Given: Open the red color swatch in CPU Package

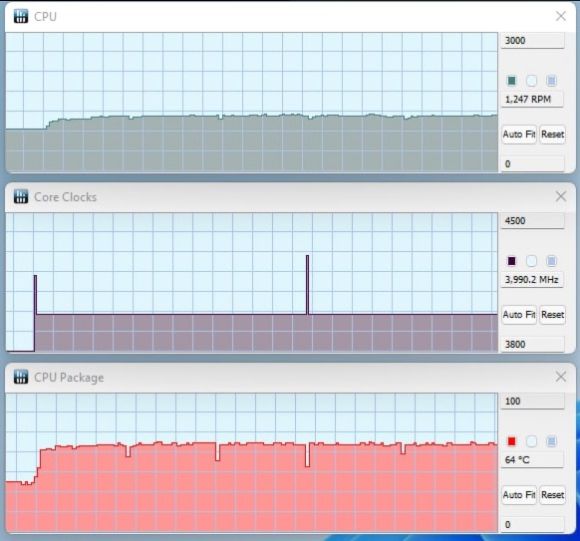Looking at the screenshot, I should point(512,441).
